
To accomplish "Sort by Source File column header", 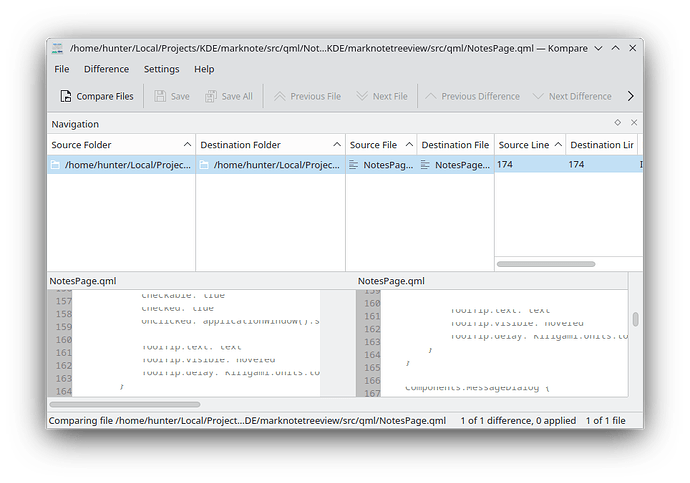I will (382, 145).
